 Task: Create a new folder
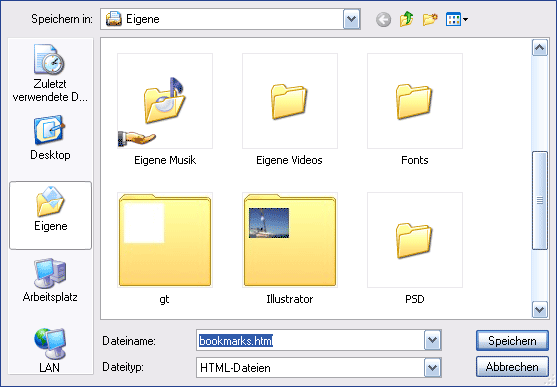(430, 20)
